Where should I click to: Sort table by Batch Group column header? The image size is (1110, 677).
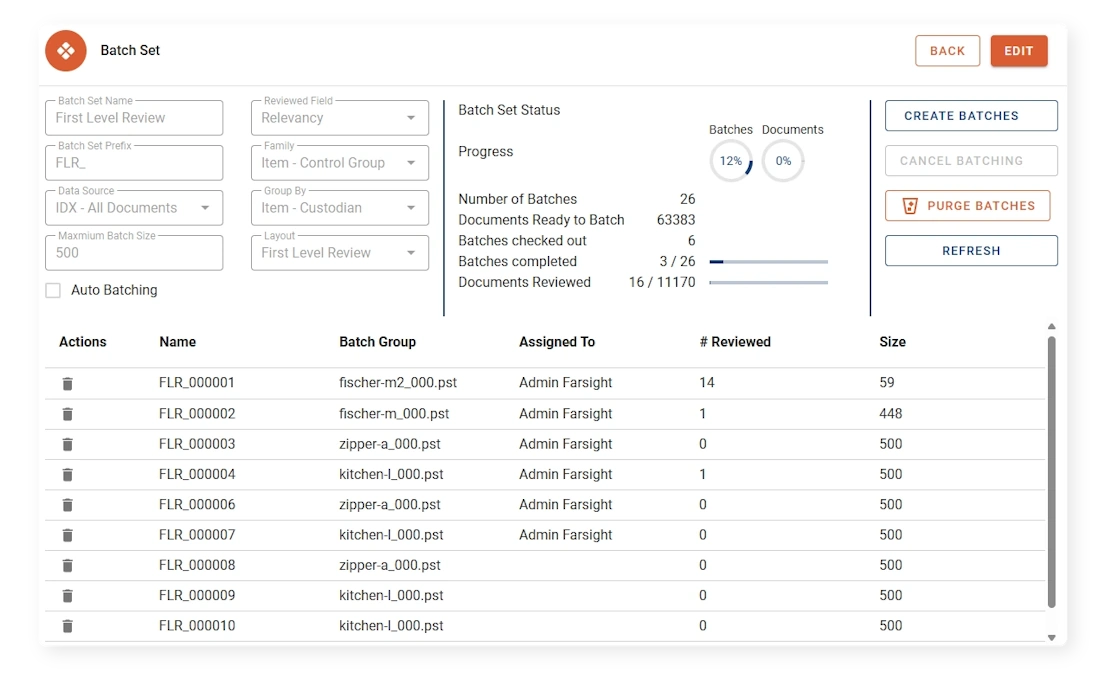377,342
